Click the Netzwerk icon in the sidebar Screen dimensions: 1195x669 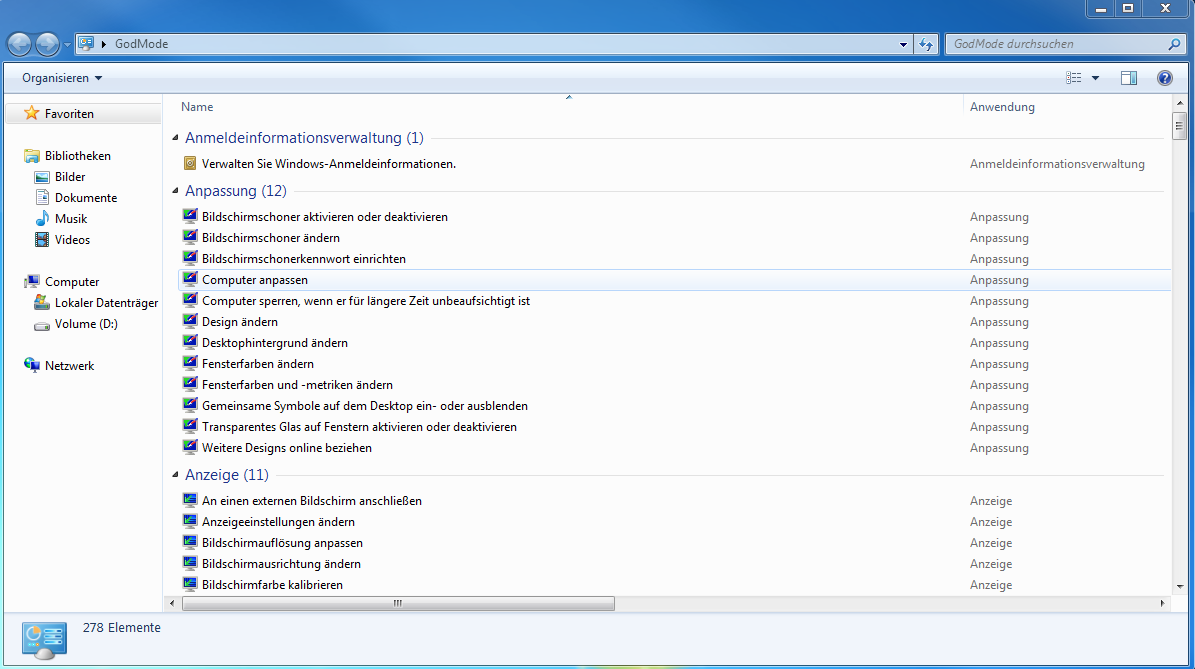click(x=31, y=365)
